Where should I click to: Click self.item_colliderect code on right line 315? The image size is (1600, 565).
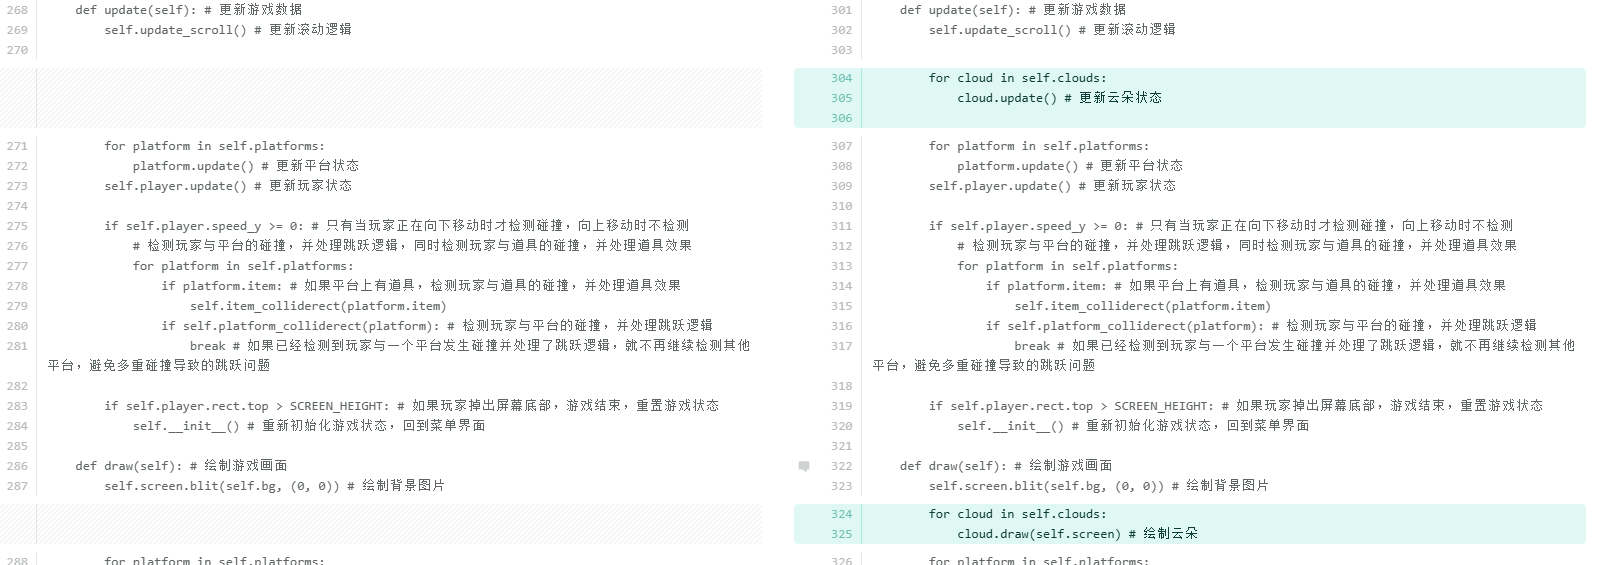pos(1142,306)
